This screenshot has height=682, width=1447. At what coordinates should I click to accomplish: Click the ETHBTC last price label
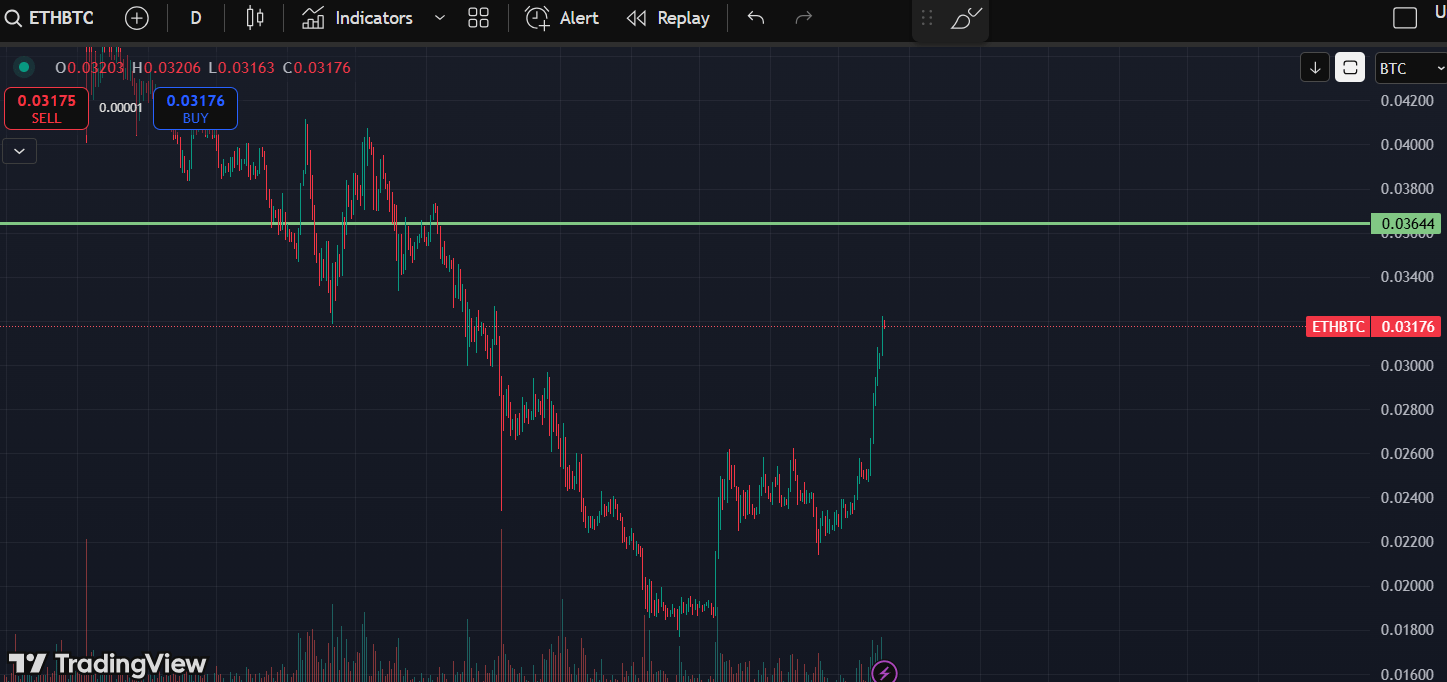1338,326
